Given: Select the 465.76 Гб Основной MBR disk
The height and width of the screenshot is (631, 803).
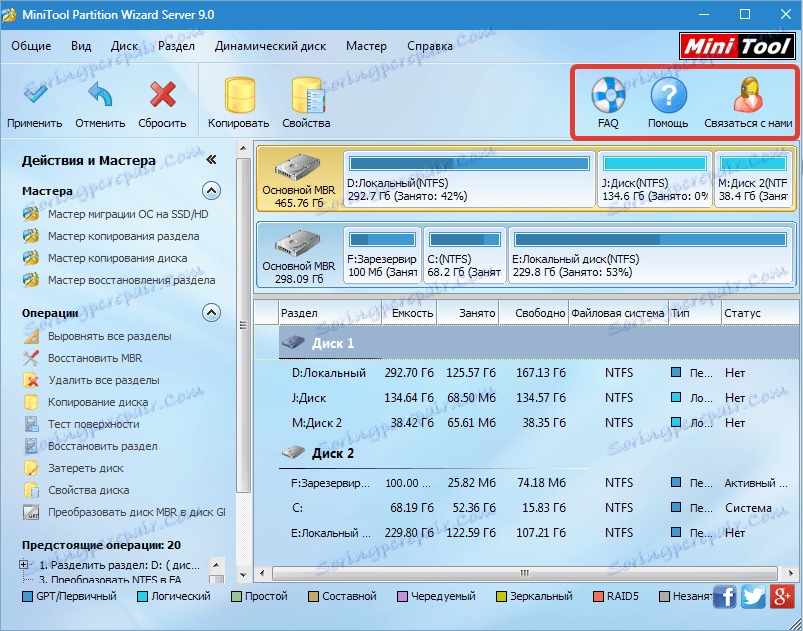Looking at the screenshot, I should click(x=299, y=179).
